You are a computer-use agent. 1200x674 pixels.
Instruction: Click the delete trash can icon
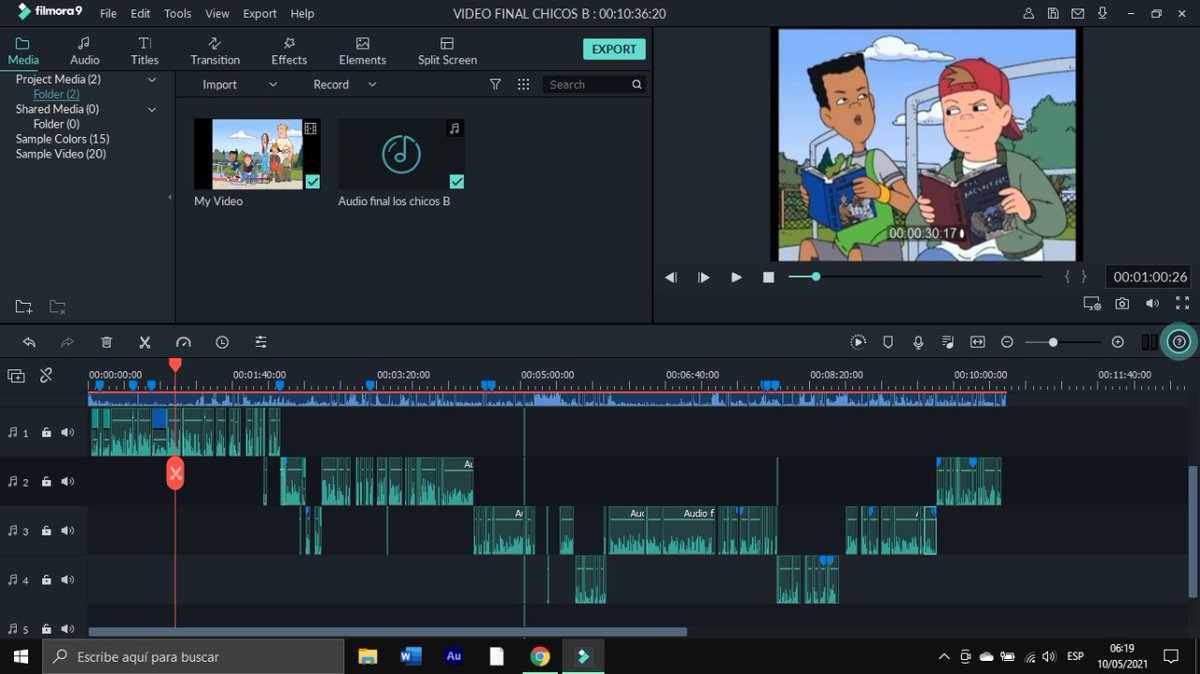coord(107,342)
